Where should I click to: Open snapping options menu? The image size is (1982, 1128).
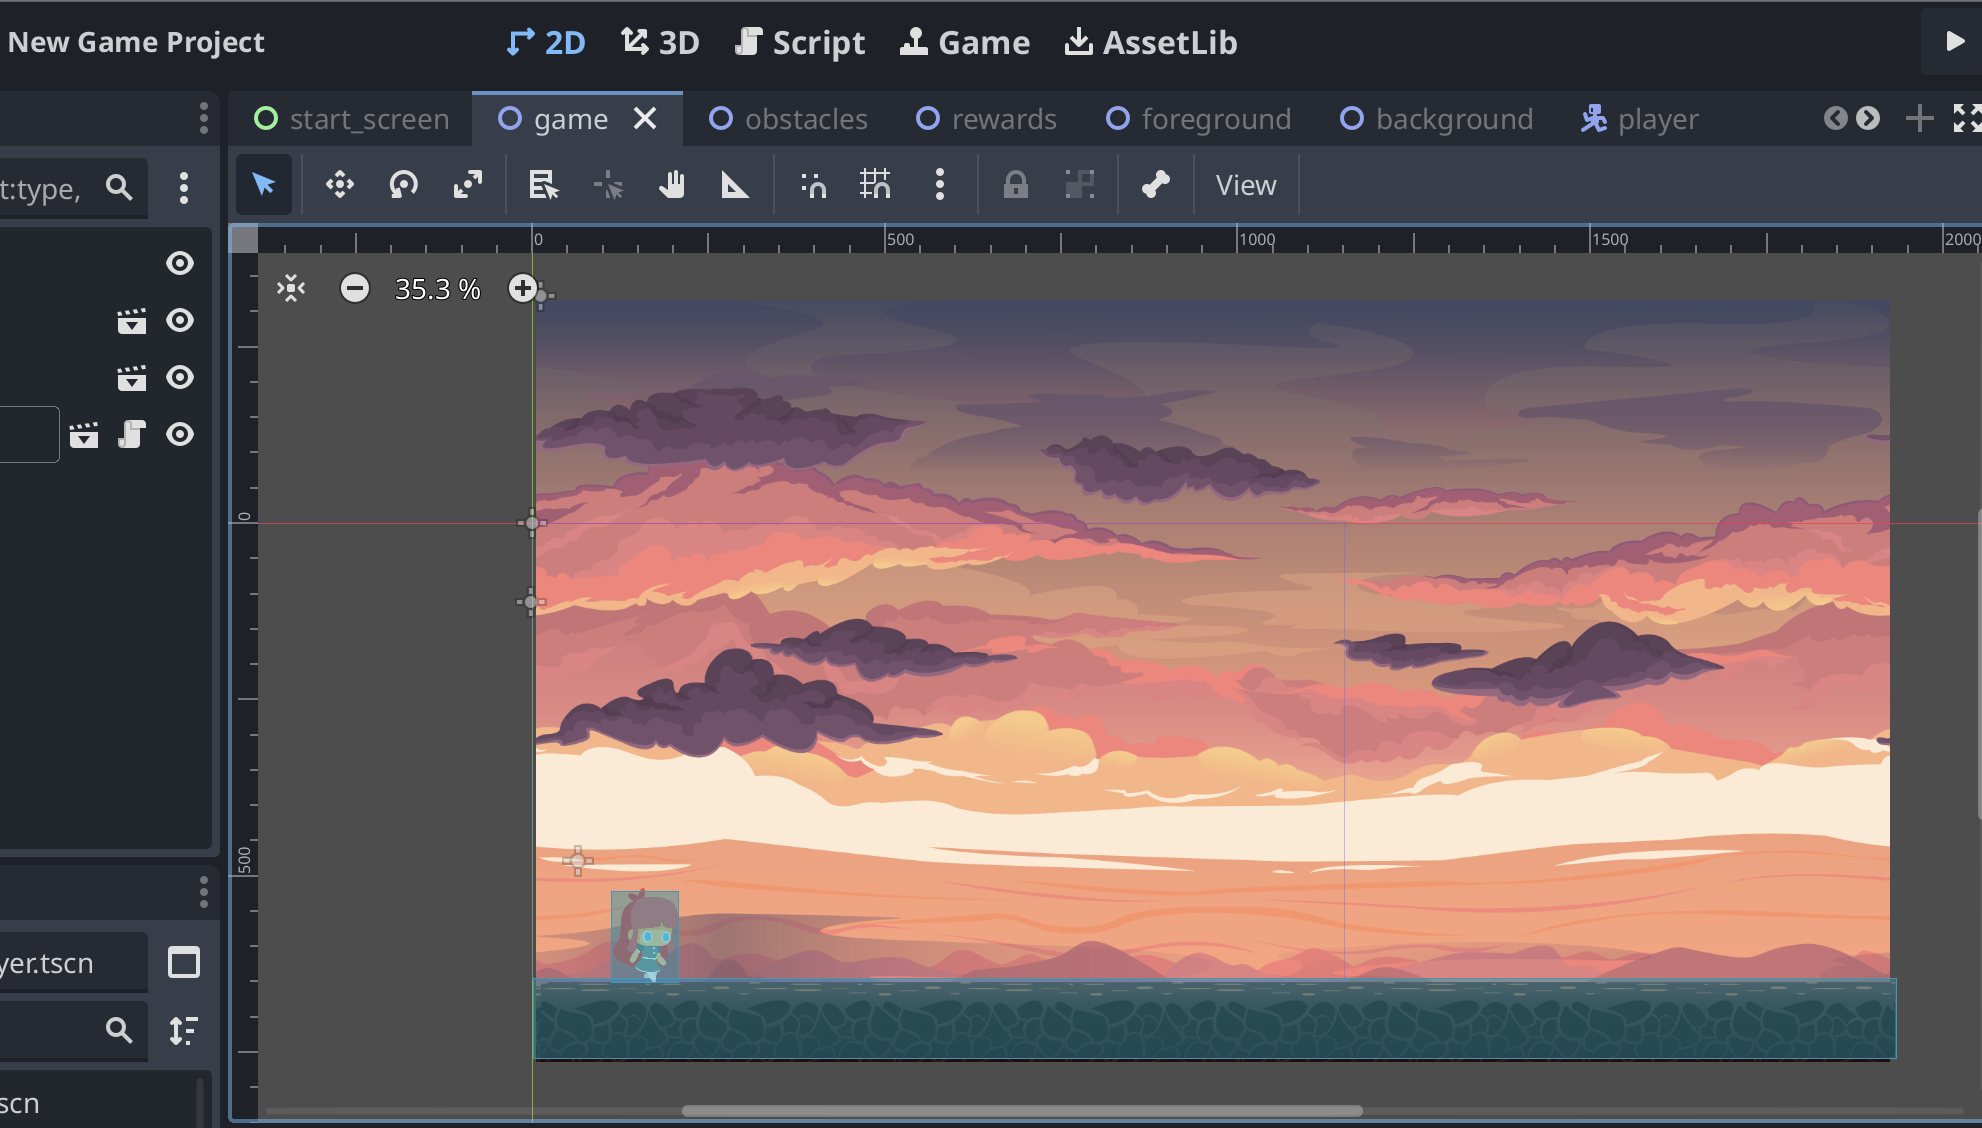[939, 185]
